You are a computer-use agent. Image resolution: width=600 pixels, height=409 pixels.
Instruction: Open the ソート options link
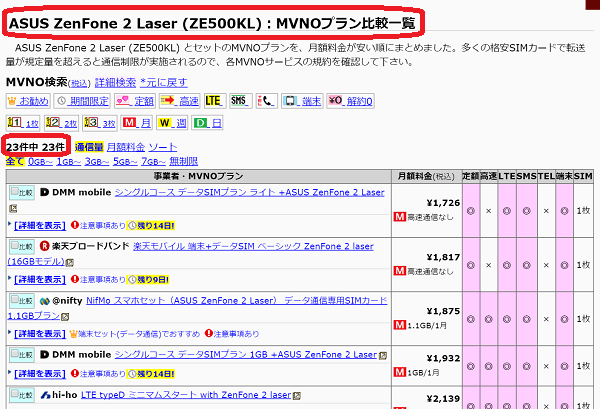[163, 147]
